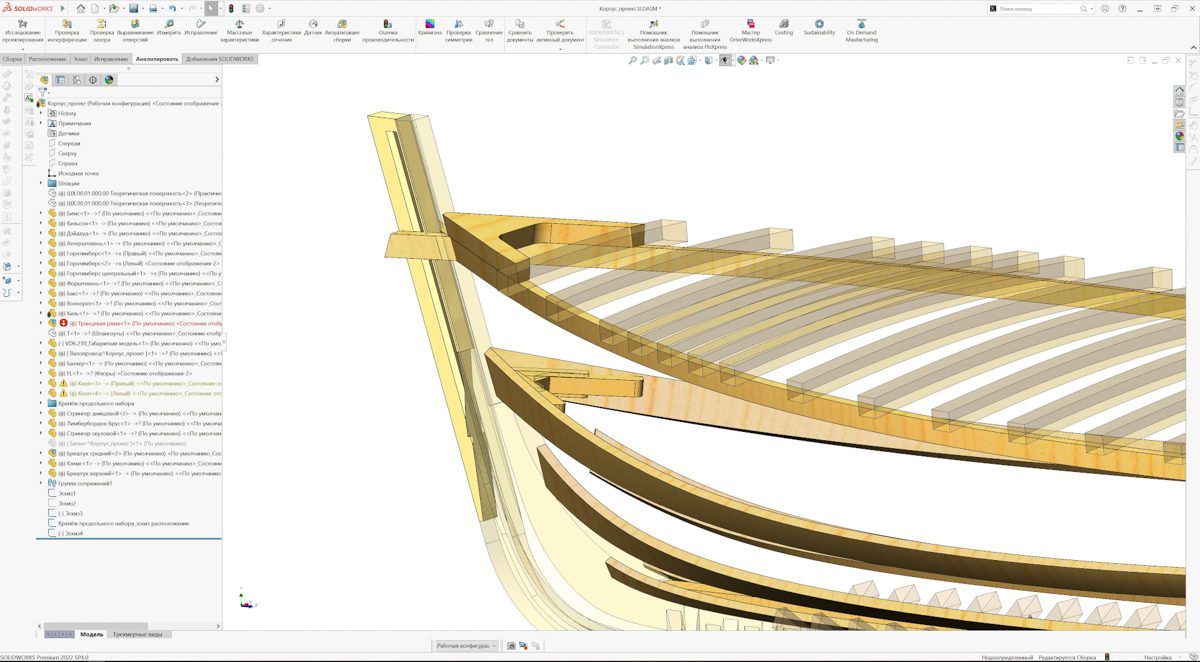Open Проверка интерференции tool
The height and width of the screenshot is (662, 1200).
tap(67, 26)
